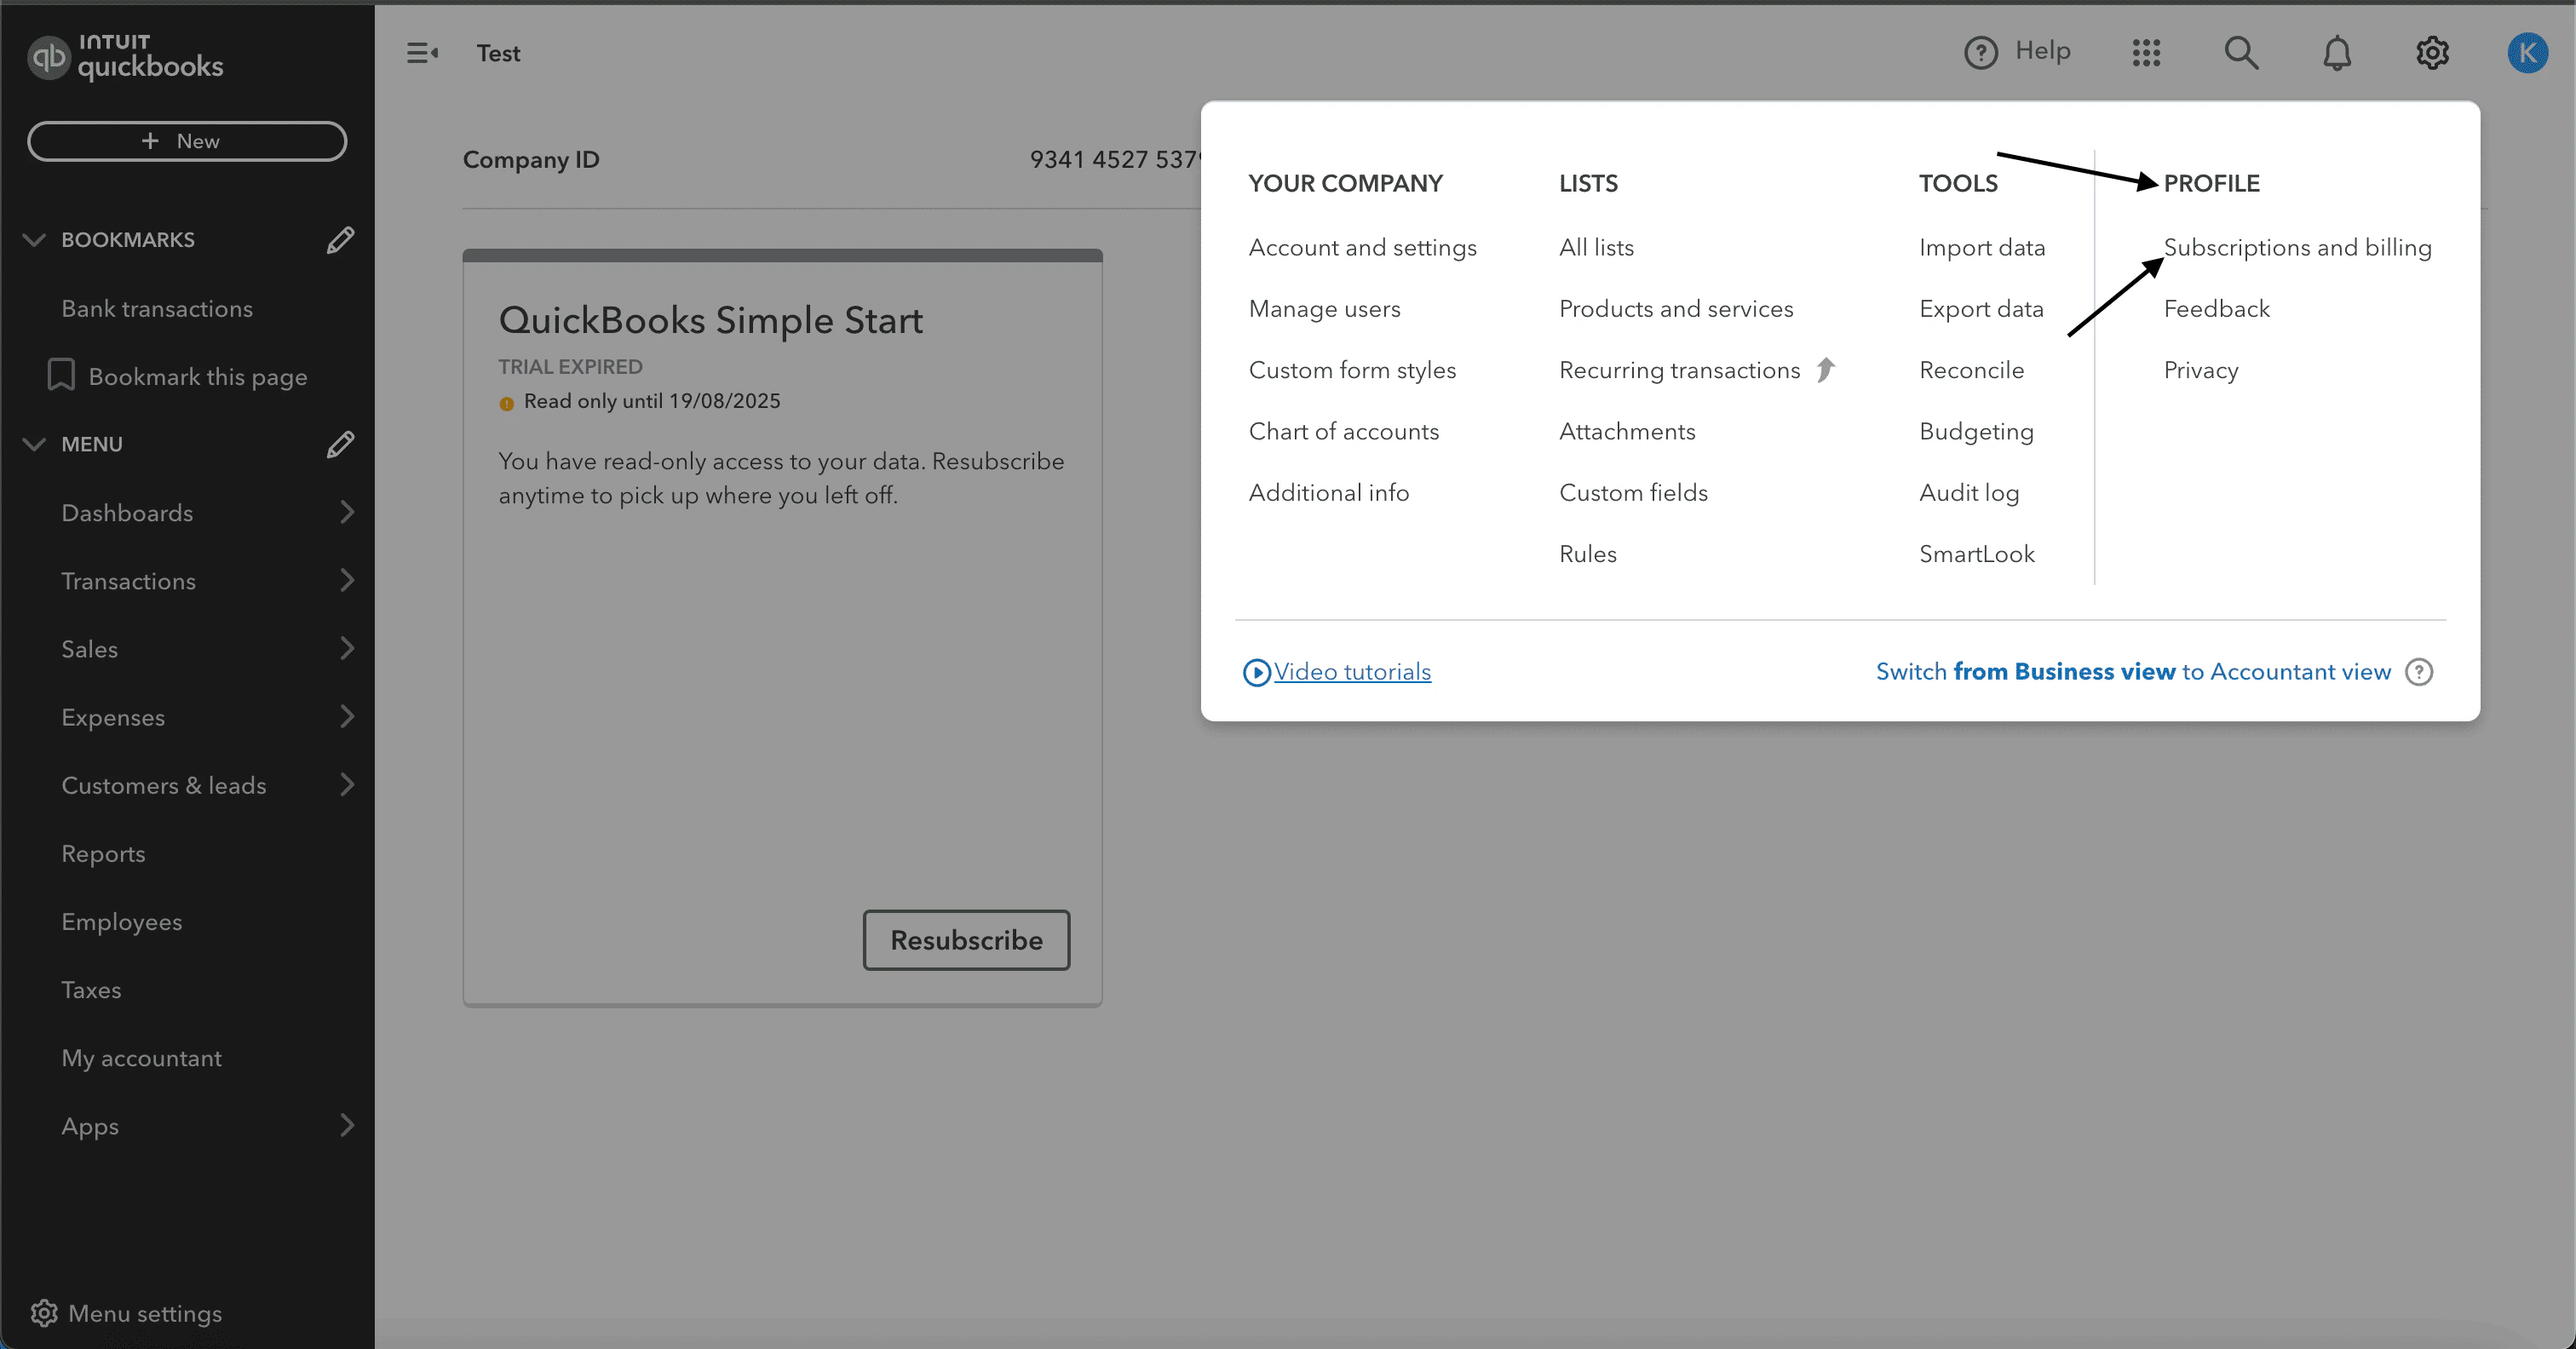2576x1349 pixels.
Task: Select Chart of accounts menu item
Action: 1343,431
